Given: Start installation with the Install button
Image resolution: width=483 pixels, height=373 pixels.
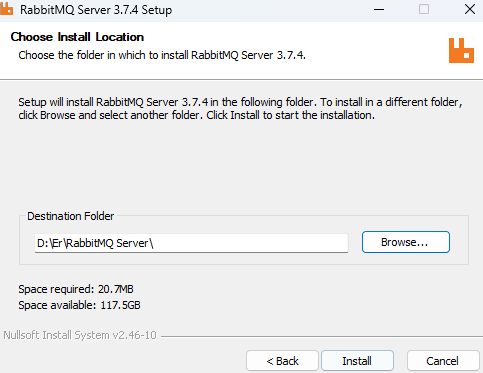Looking at the screenshot, I should pos(357,361).
